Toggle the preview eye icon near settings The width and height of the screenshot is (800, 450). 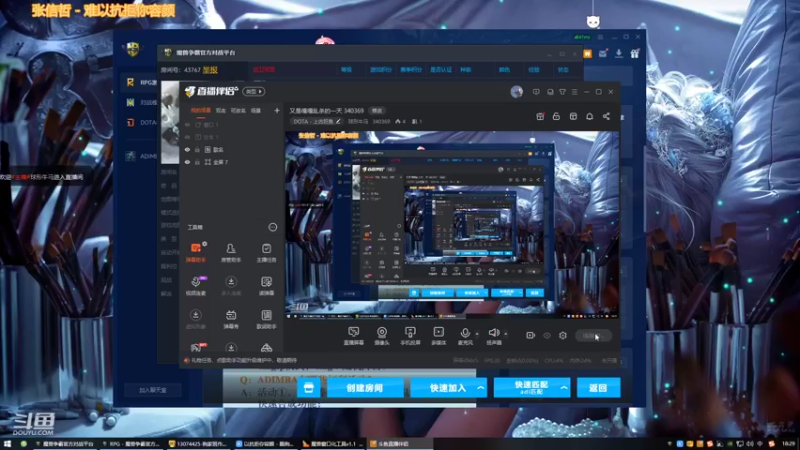(x=547, y=335)
